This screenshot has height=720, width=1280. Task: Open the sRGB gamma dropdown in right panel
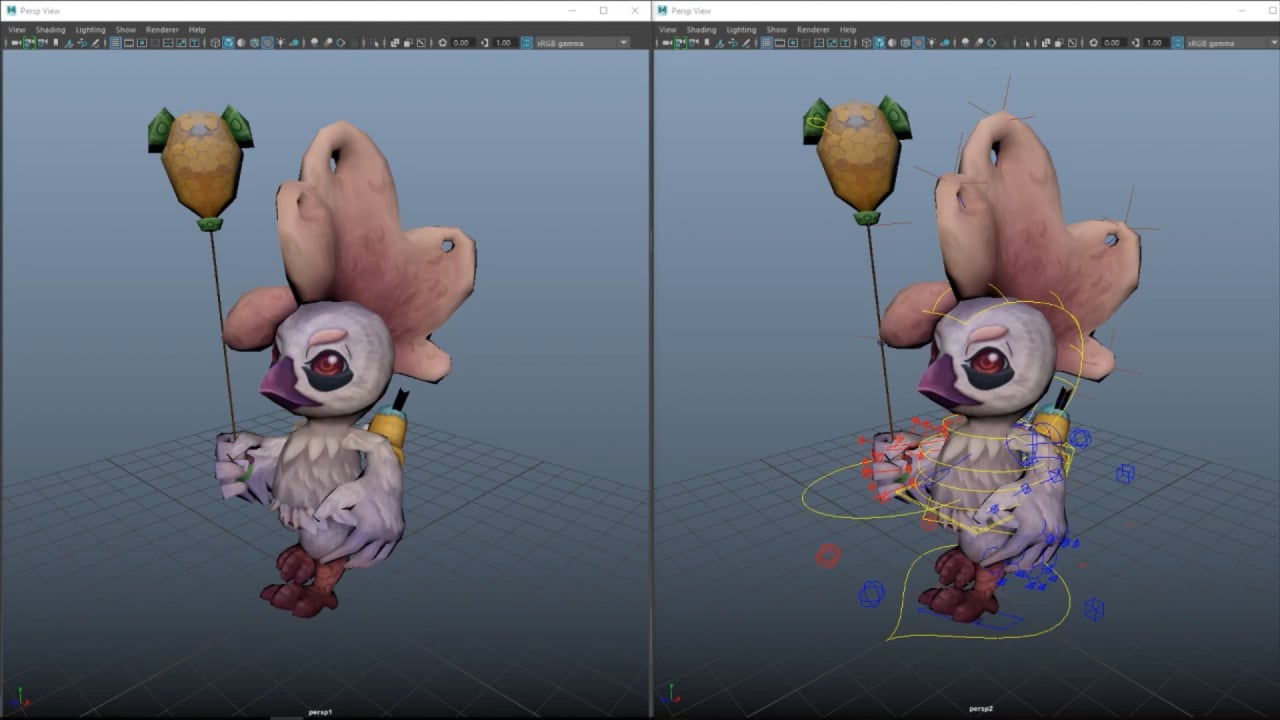(1232, 43)
